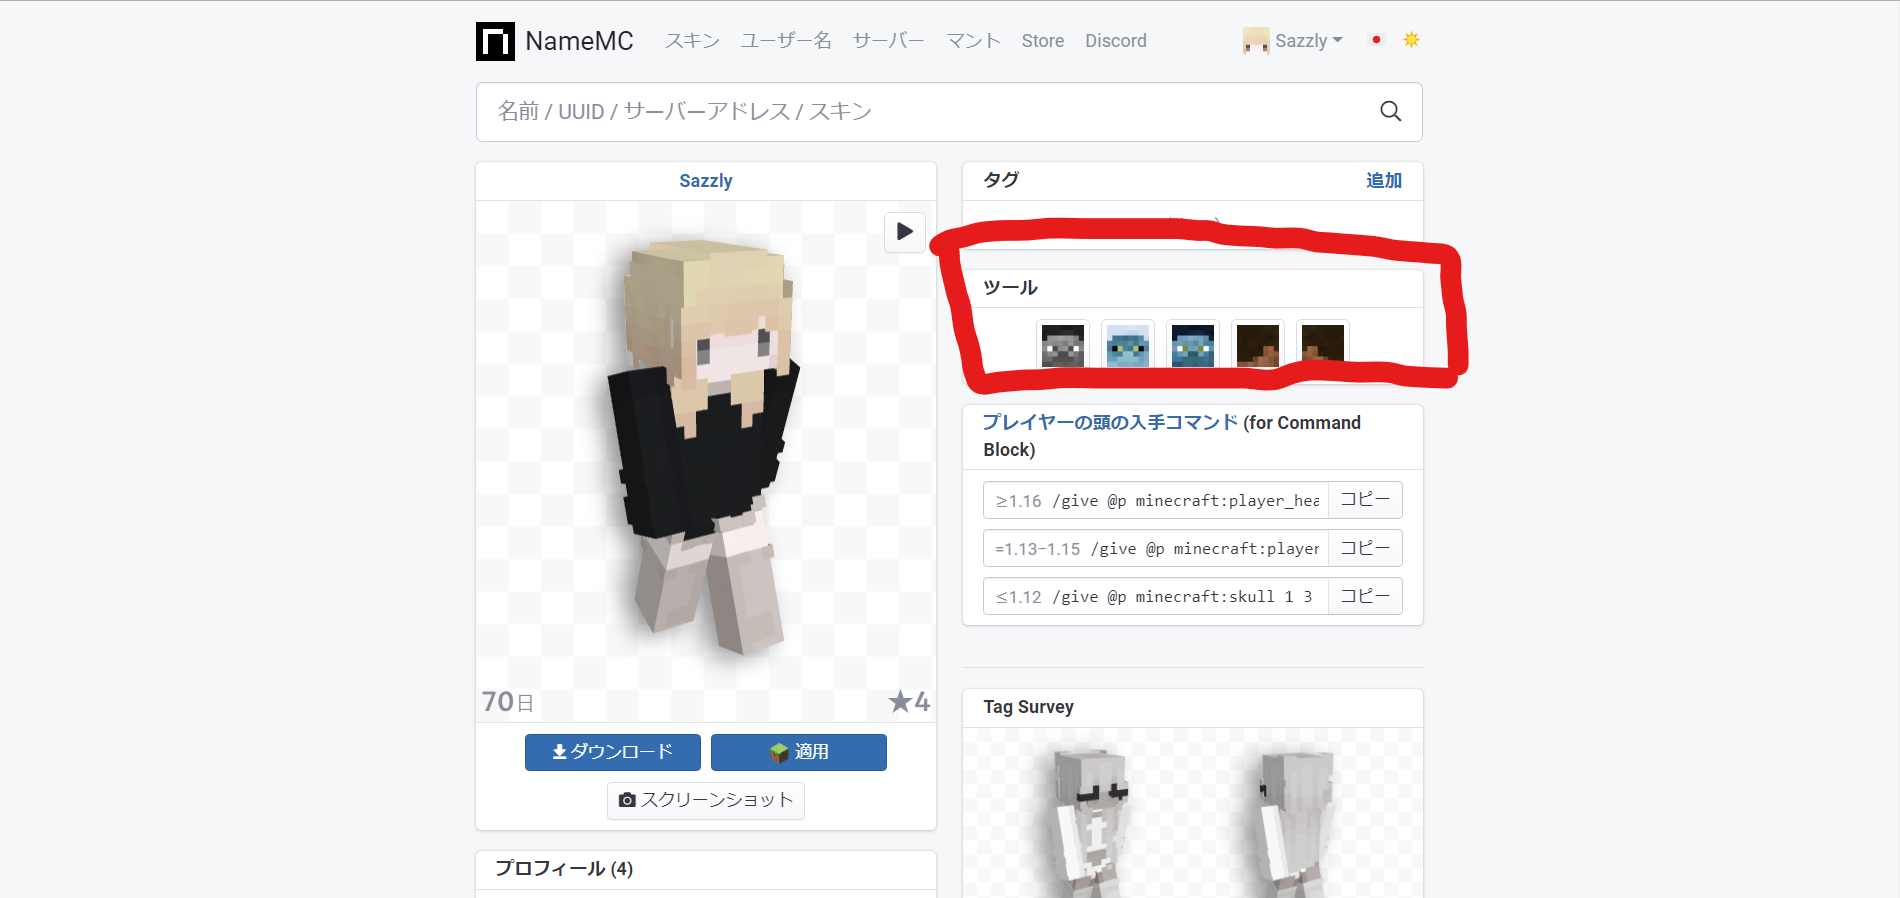This screenshot has width=1900, height=898.
Task: Select the fourth brown head tool icon
Action: (1258, 345)
